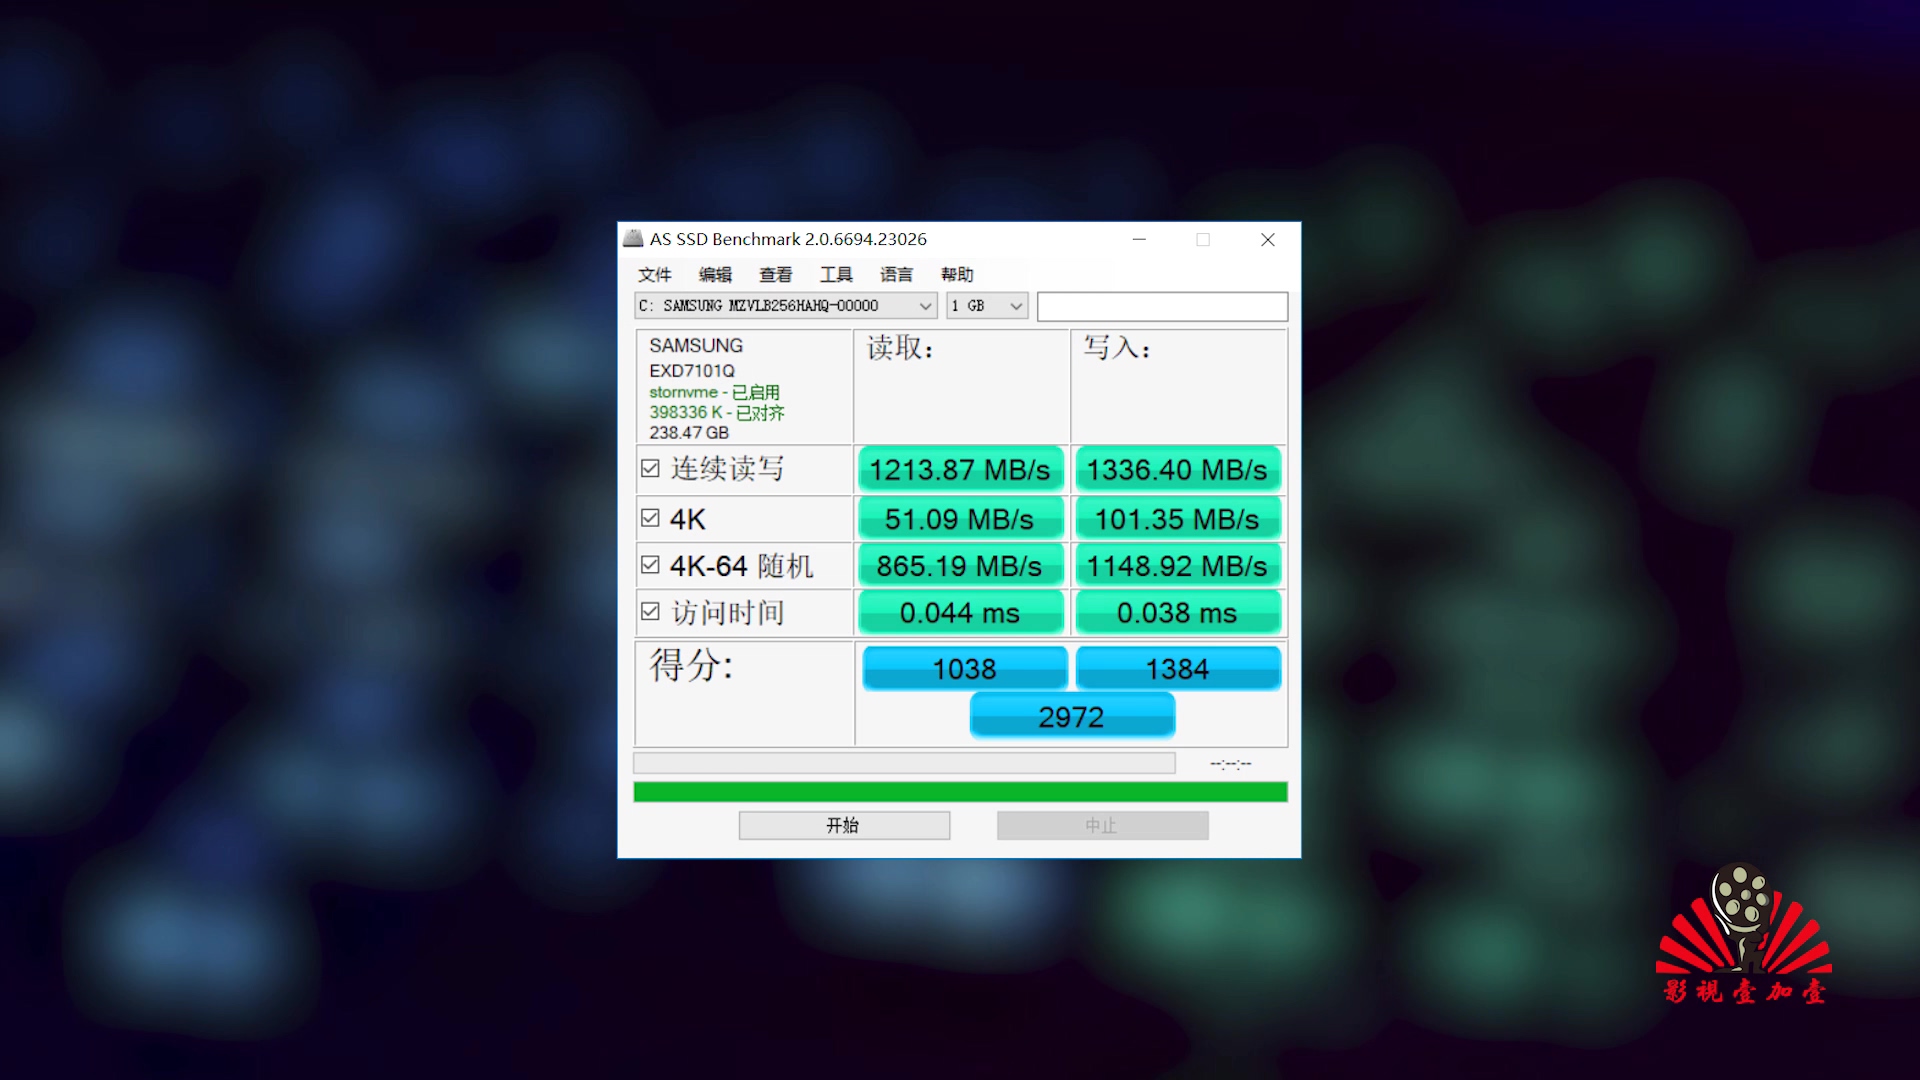This screenshot has height=1080, width=1920.
Task: Open the 文件 menu
Action: point(655,275)
